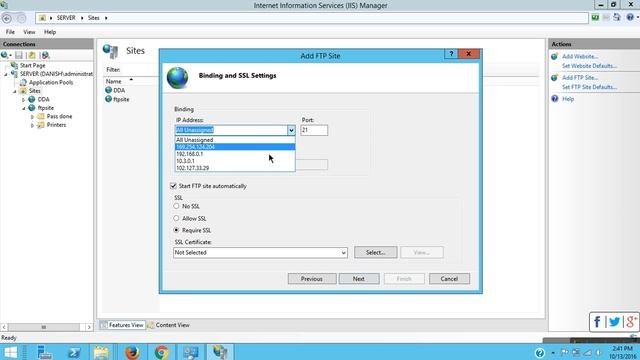
Task: Open PowerShell from the taskbar
Action: click(x=73, y=352)
